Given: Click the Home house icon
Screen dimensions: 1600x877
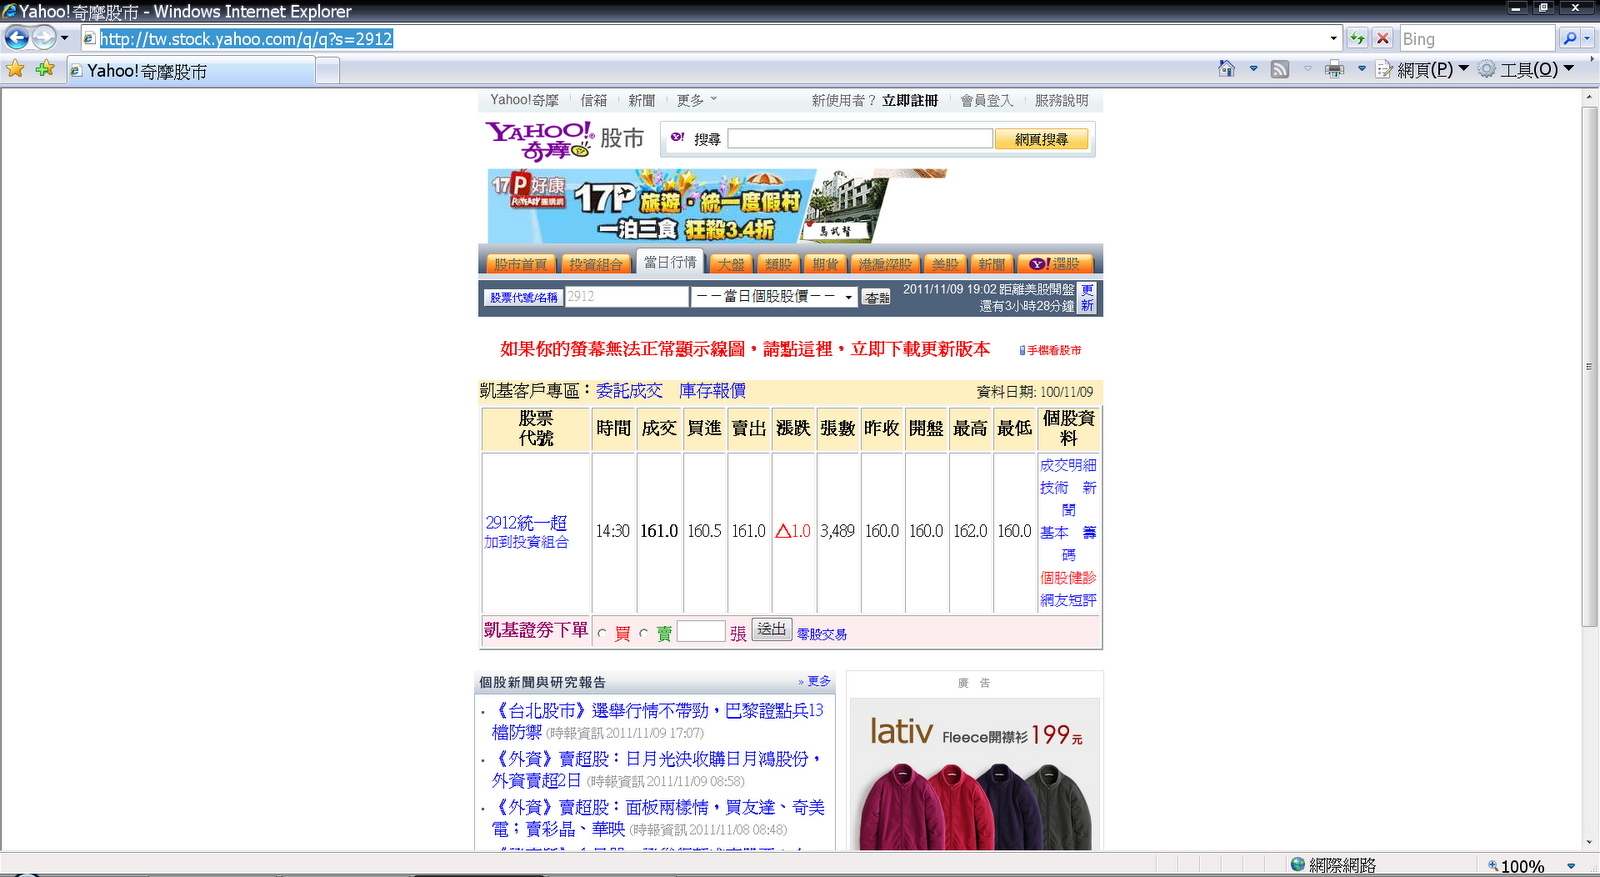Looking at the screenshot, I should (1227, 69).
